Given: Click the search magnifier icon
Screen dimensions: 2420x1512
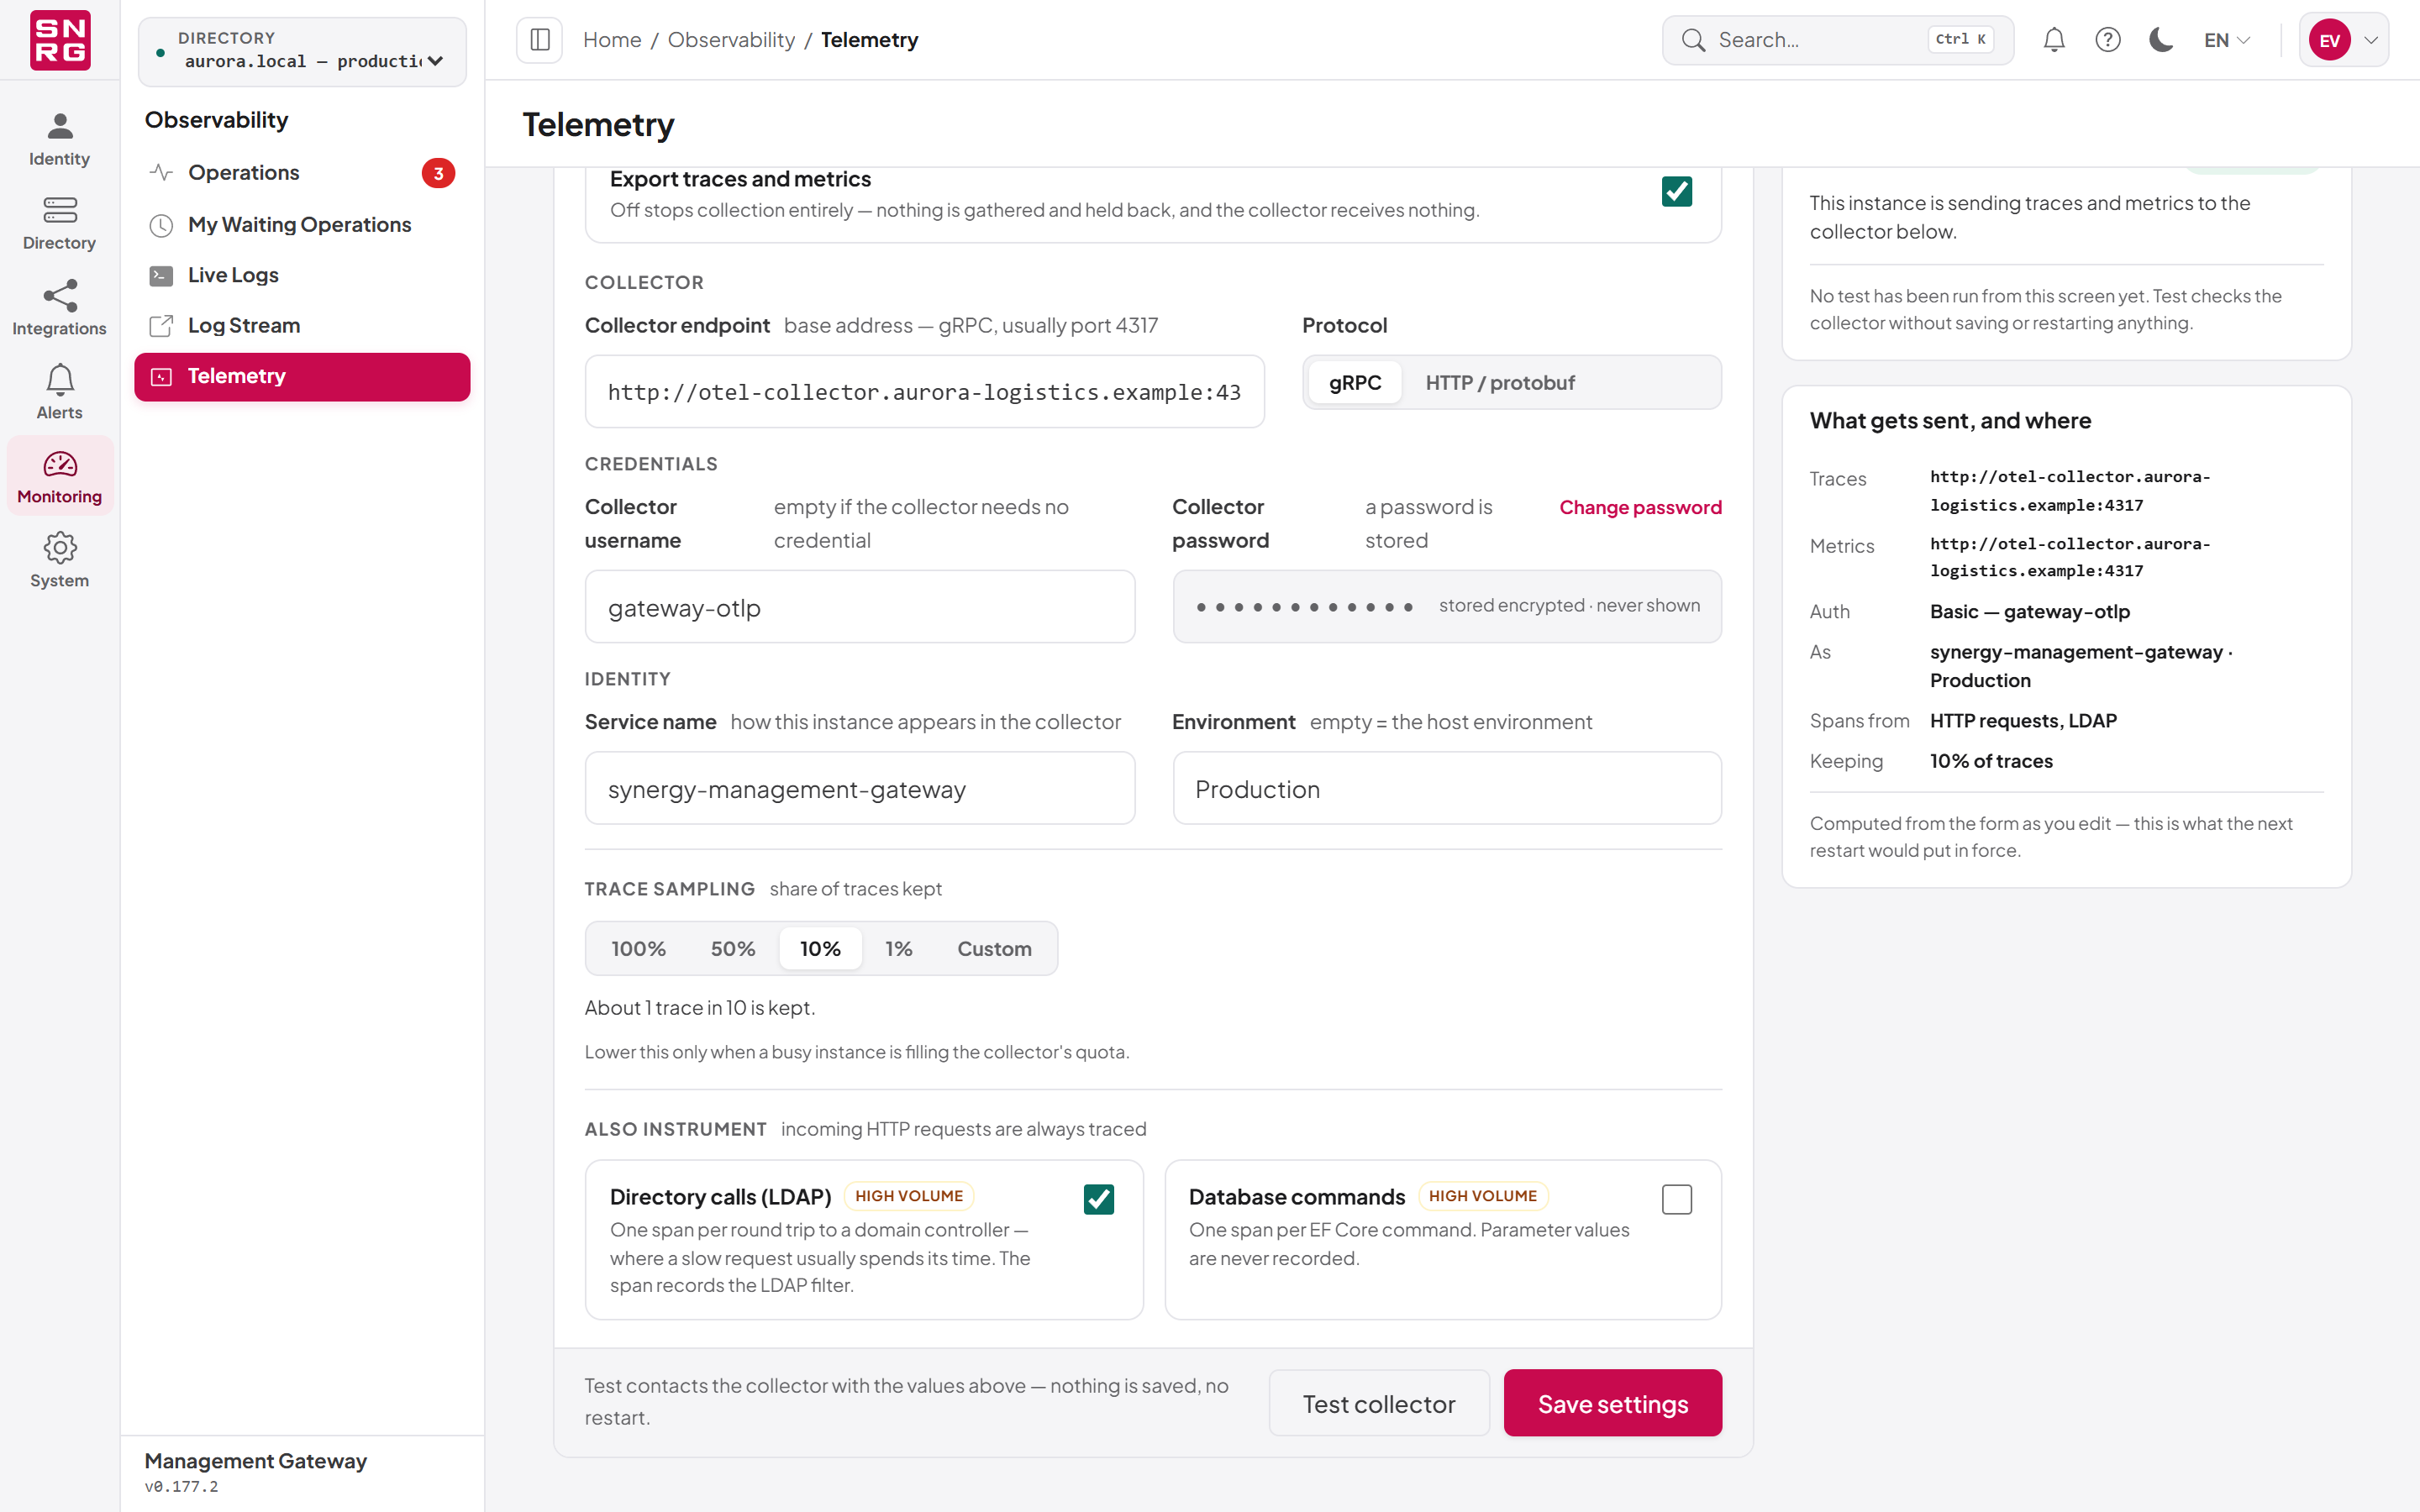Looking at the screenshot, I should pos(1693,40).
